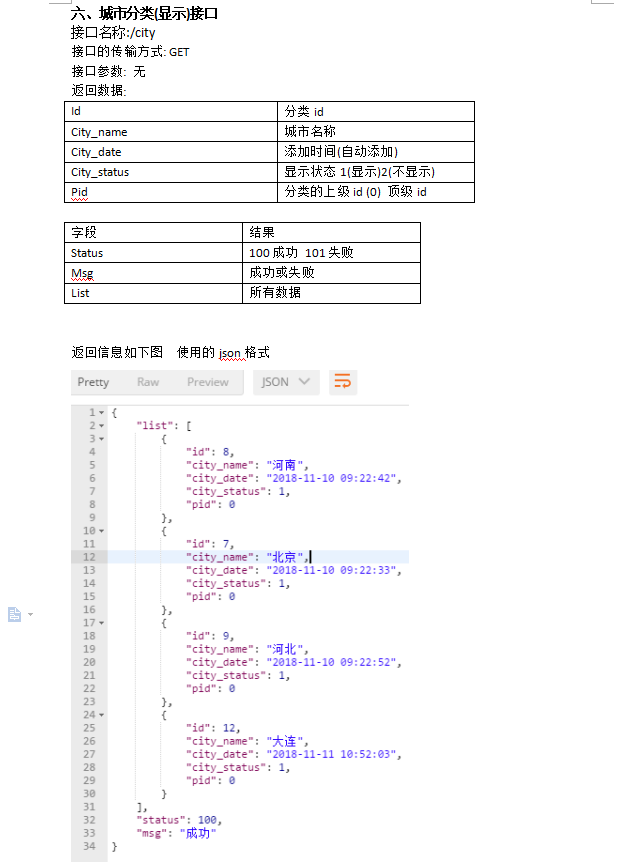Click the "id": 8 line
The height and width of the screenshot is (868, 620).
pos(210,452)
